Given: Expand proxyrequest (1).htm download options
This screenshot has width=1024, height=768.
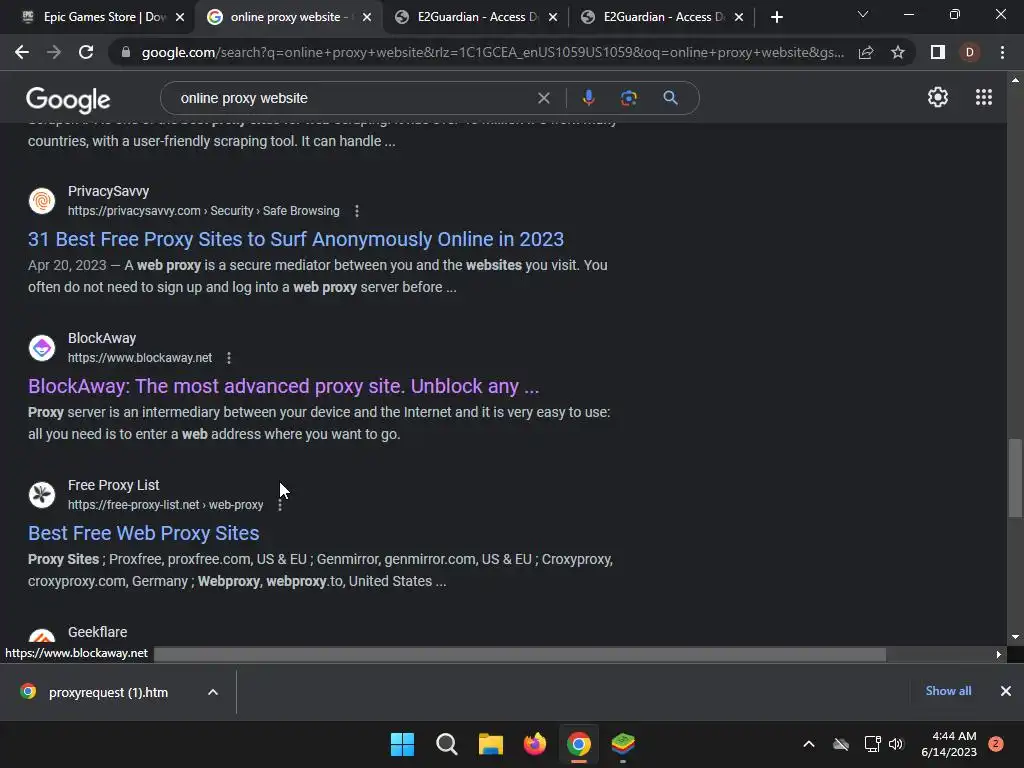Looking at the screenshot, I should click(213, 692).
